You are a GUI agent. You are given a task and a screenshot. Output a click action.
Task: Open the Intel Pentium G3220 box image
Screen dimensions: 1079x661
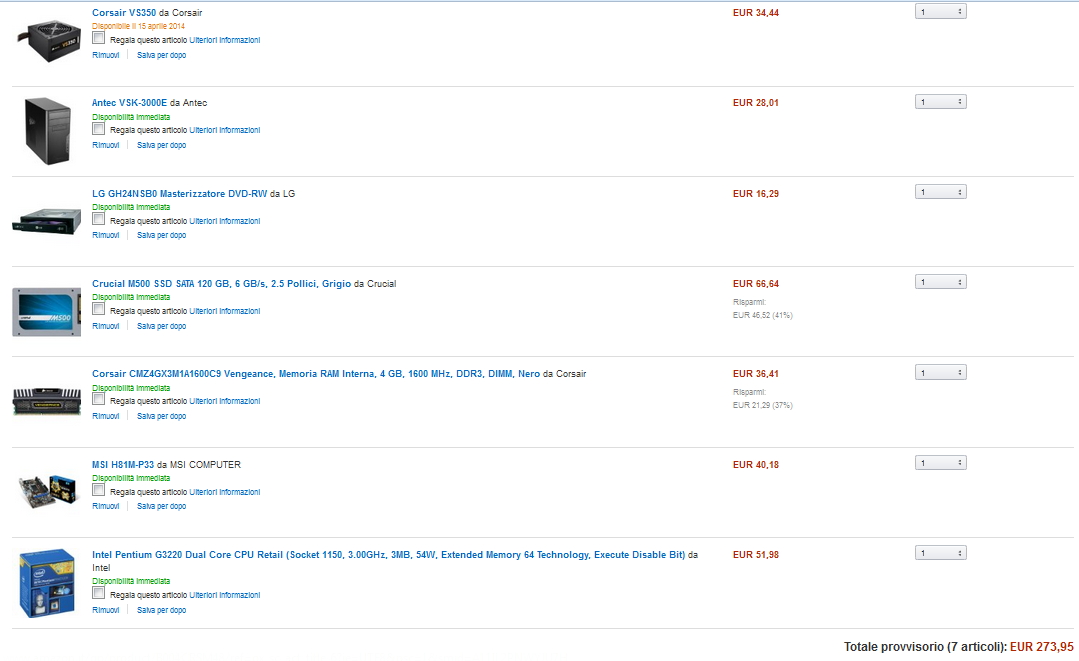(47, 583)
